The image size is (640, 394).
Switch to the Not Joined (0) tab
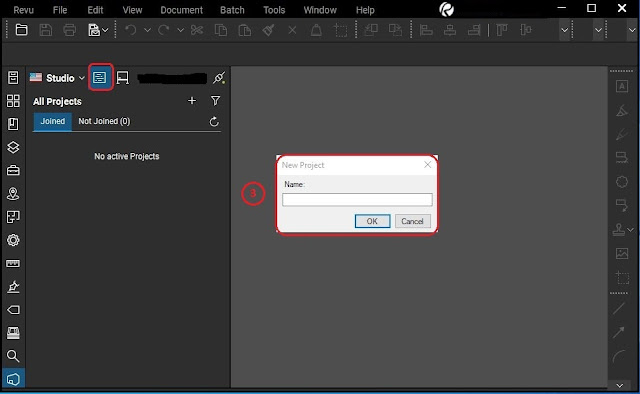[x=104, y=121]
